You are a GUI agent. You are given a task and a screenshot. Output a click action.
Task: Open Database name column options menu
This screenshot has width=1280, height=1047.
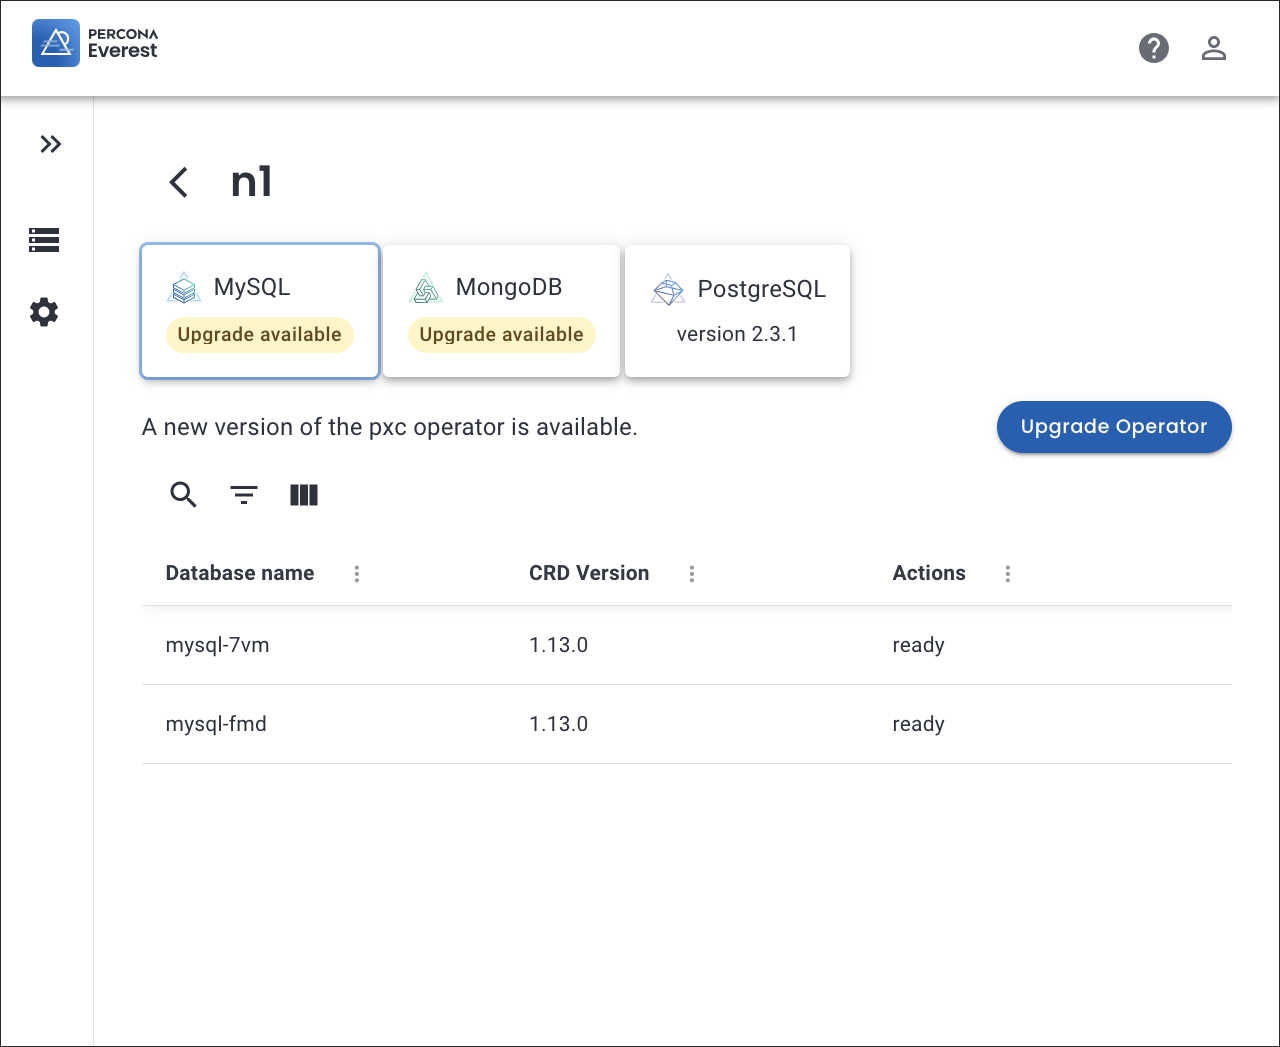[x=357, y=574]
